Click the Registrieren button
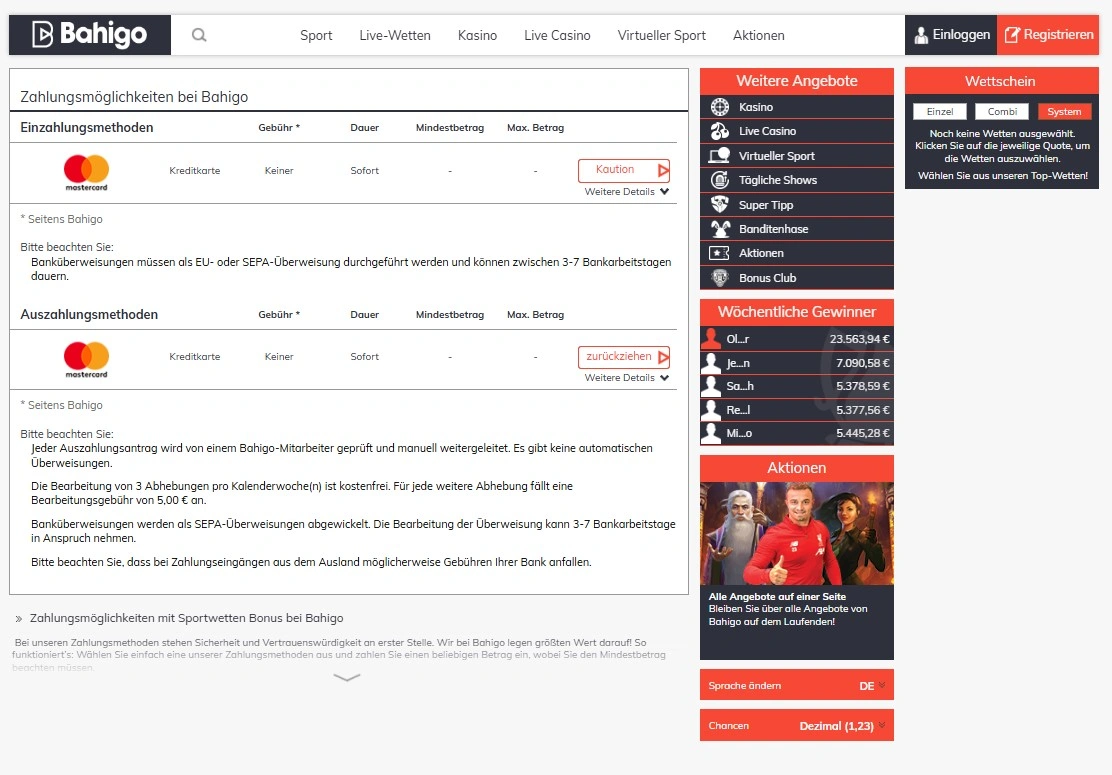This screenshot has height=775, width=1112. (1048, 35)
